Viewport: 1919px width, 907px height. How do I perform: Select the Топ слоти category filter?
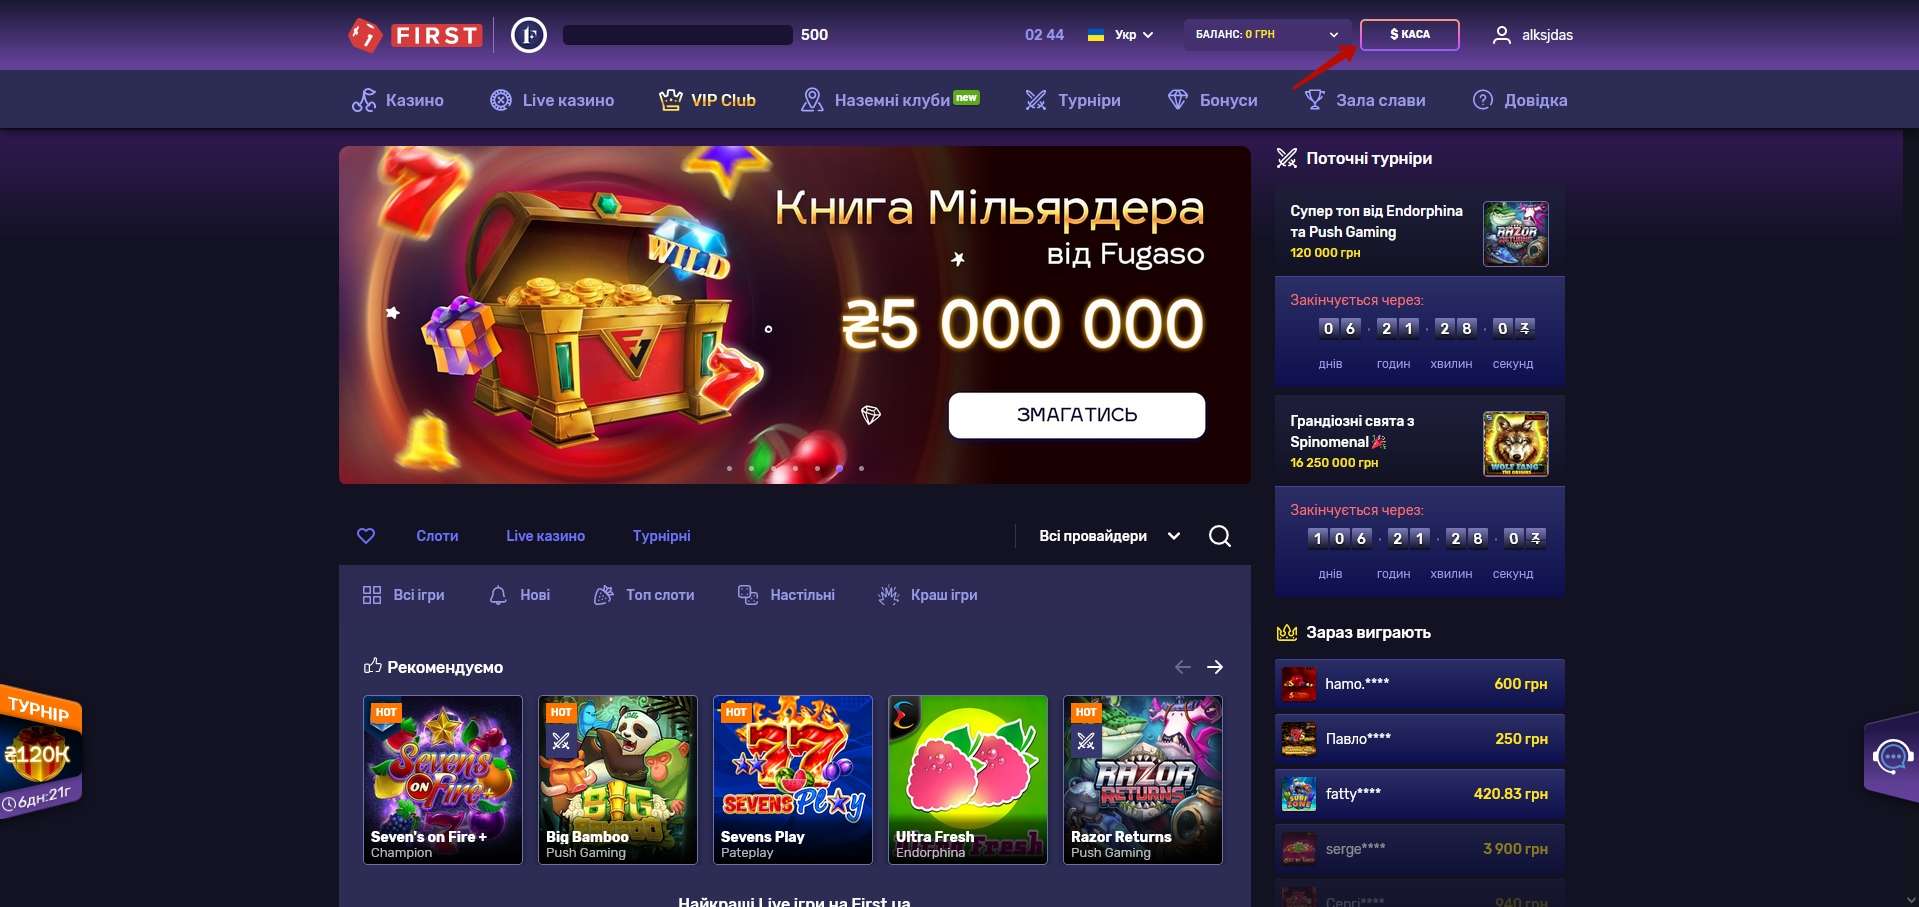pos(644,595)
